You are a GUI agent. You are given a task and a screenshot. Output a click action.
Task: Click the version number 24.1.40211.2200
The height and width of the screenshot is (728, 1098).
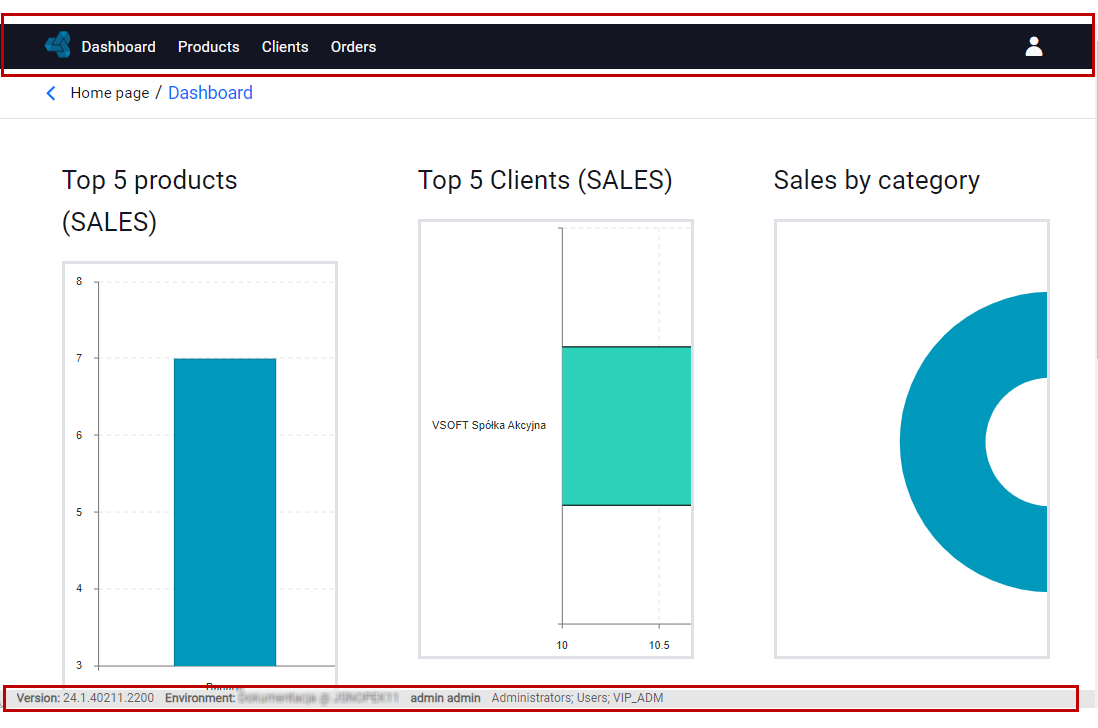(x=109, y=698)
